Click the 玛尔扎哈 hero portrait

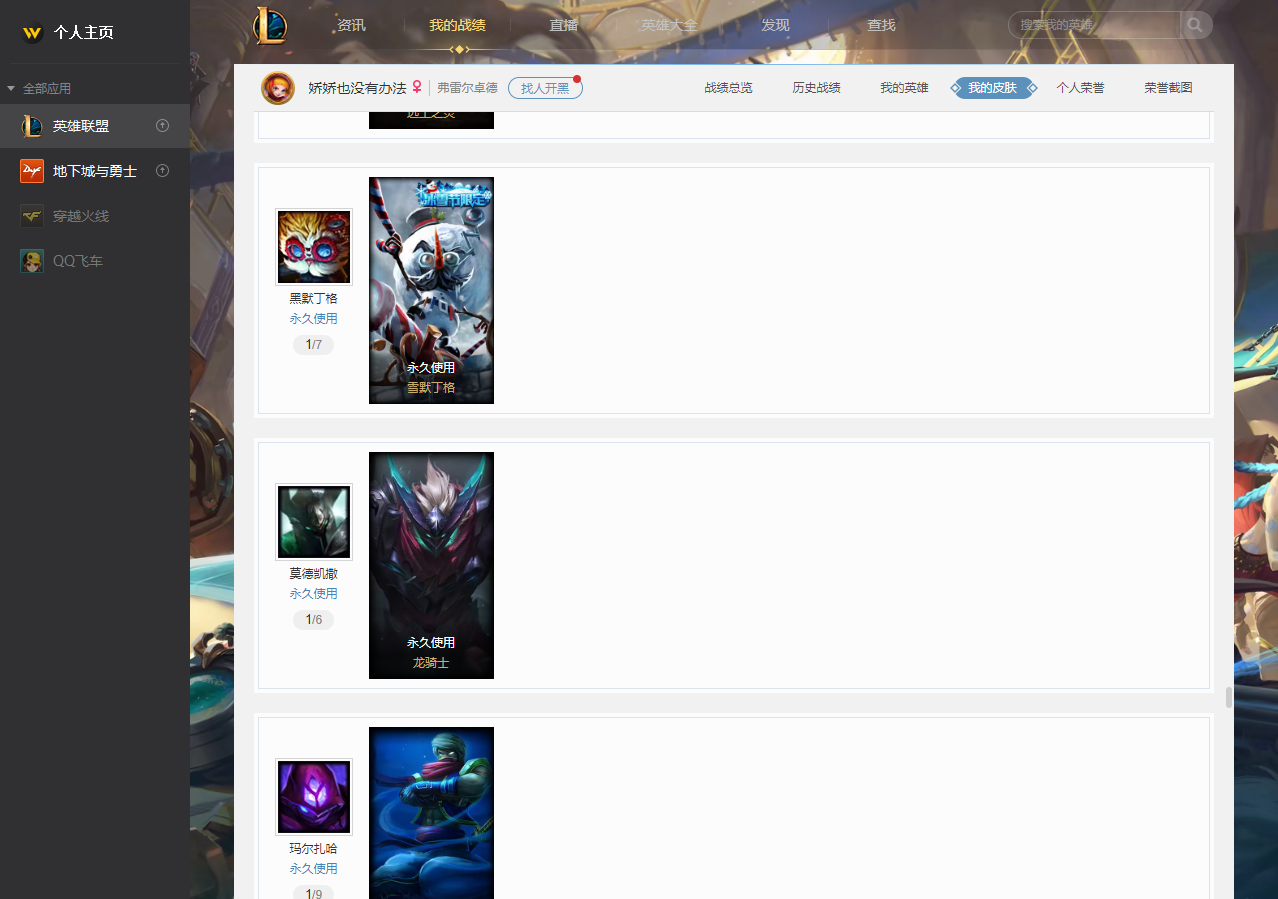click(314, 797)
